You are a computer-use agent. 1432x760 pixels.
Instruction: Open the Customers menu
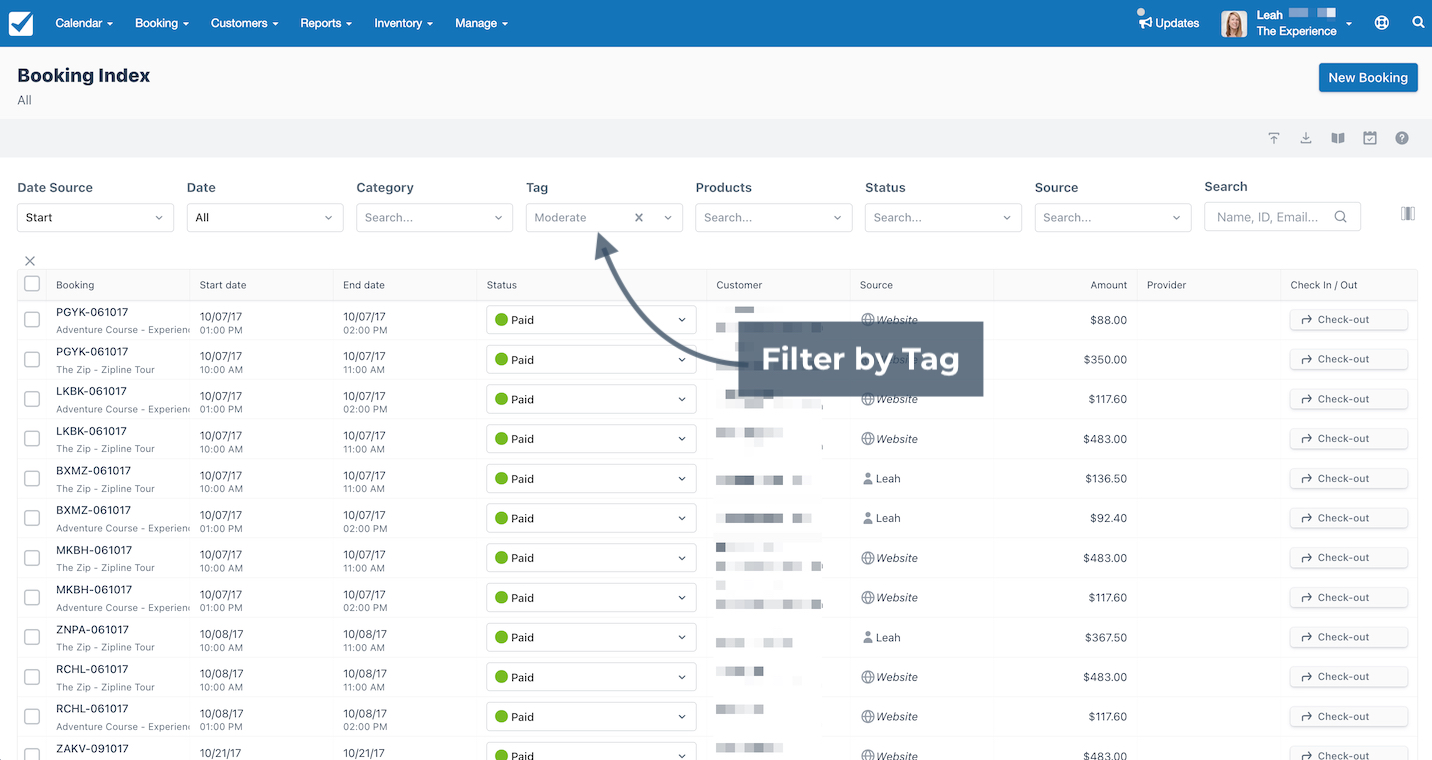[245, 23]
